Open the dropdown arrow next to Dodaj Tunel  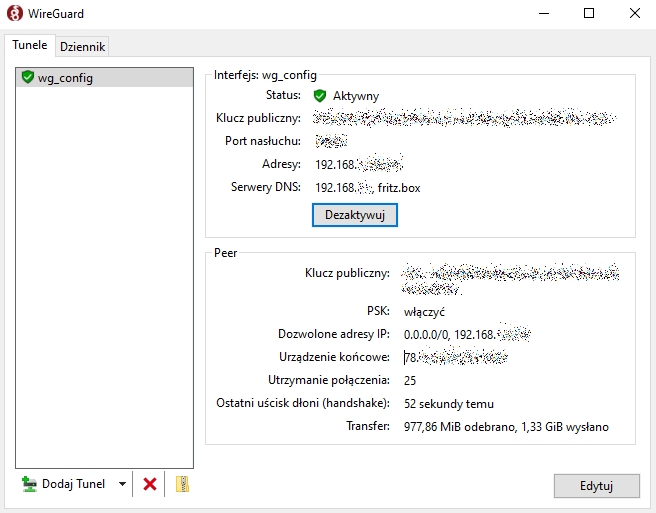[122, 484]
